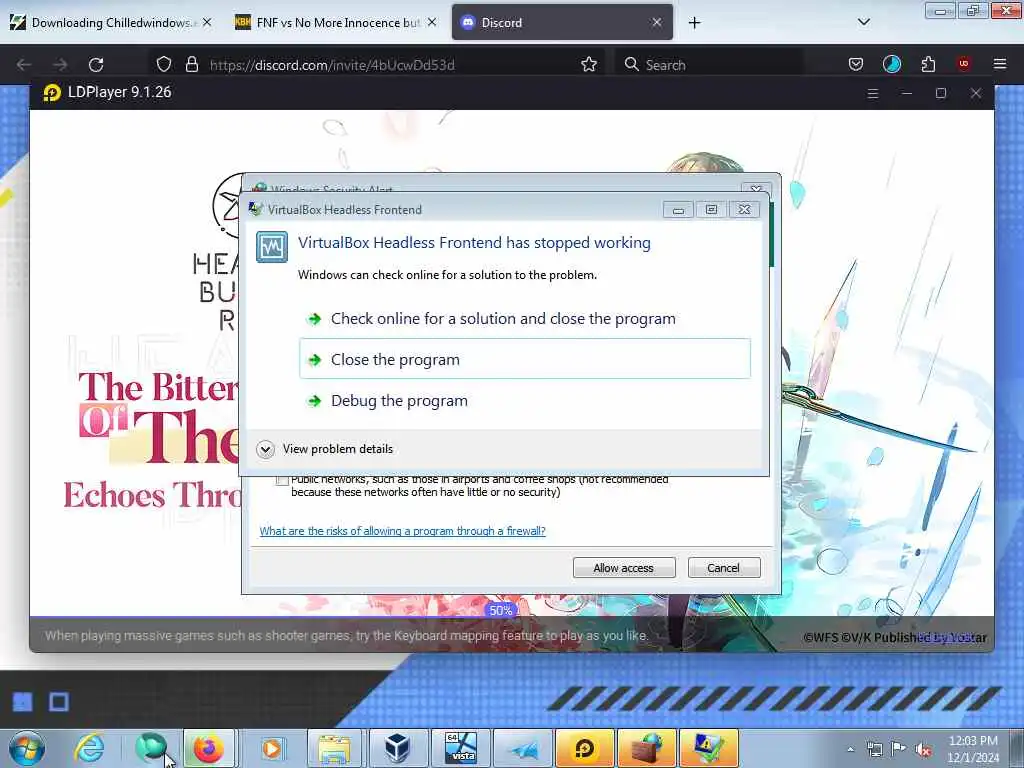1024x768 pixels.
Task: Open Firefox extensions puzzle icon
Action: (928, 64)
